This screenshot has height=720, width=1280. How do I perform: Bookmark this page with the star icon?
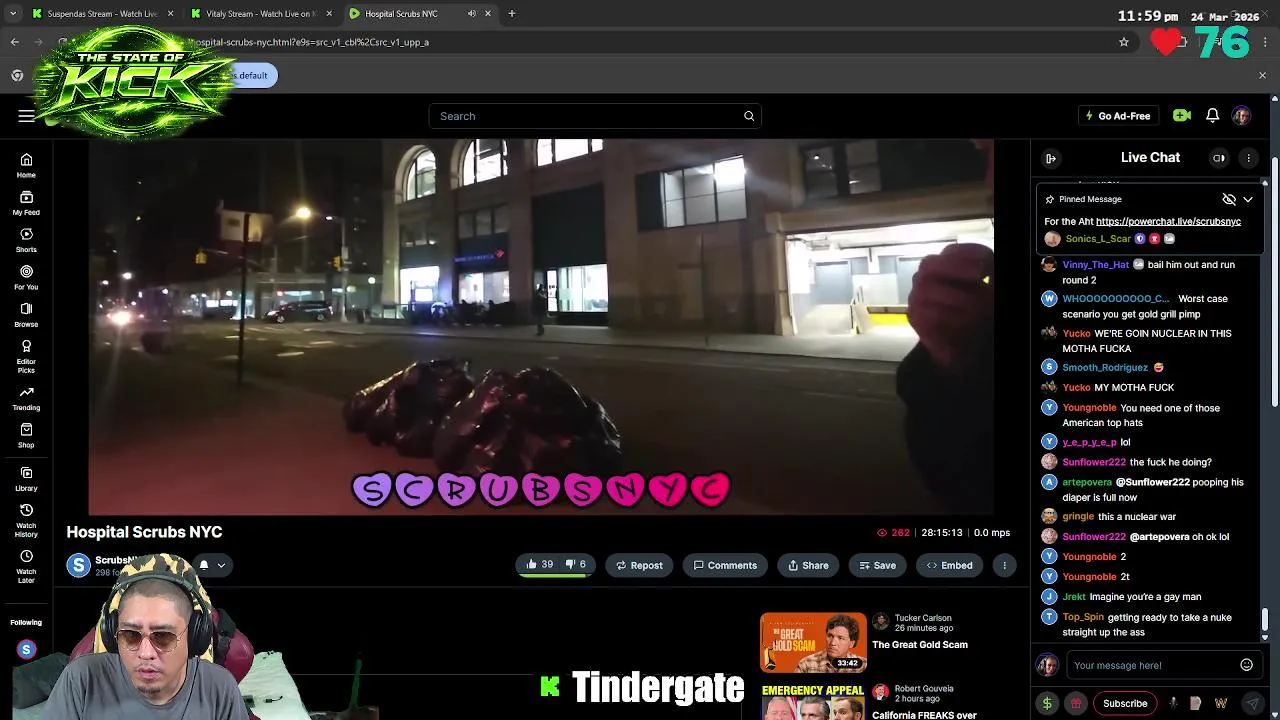click(x=1124, y=42)
